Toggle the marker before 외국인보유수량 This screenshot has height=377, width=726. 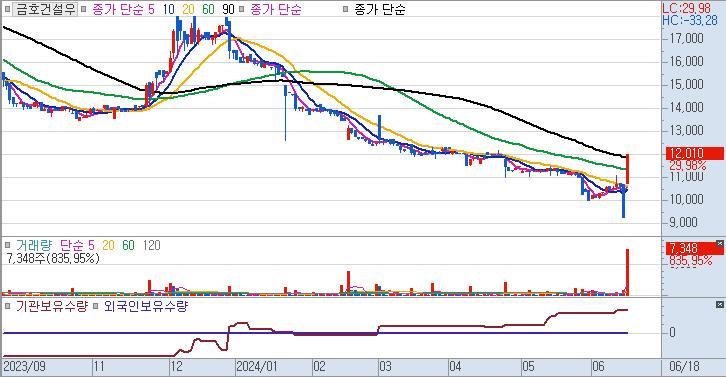point(96,306)
